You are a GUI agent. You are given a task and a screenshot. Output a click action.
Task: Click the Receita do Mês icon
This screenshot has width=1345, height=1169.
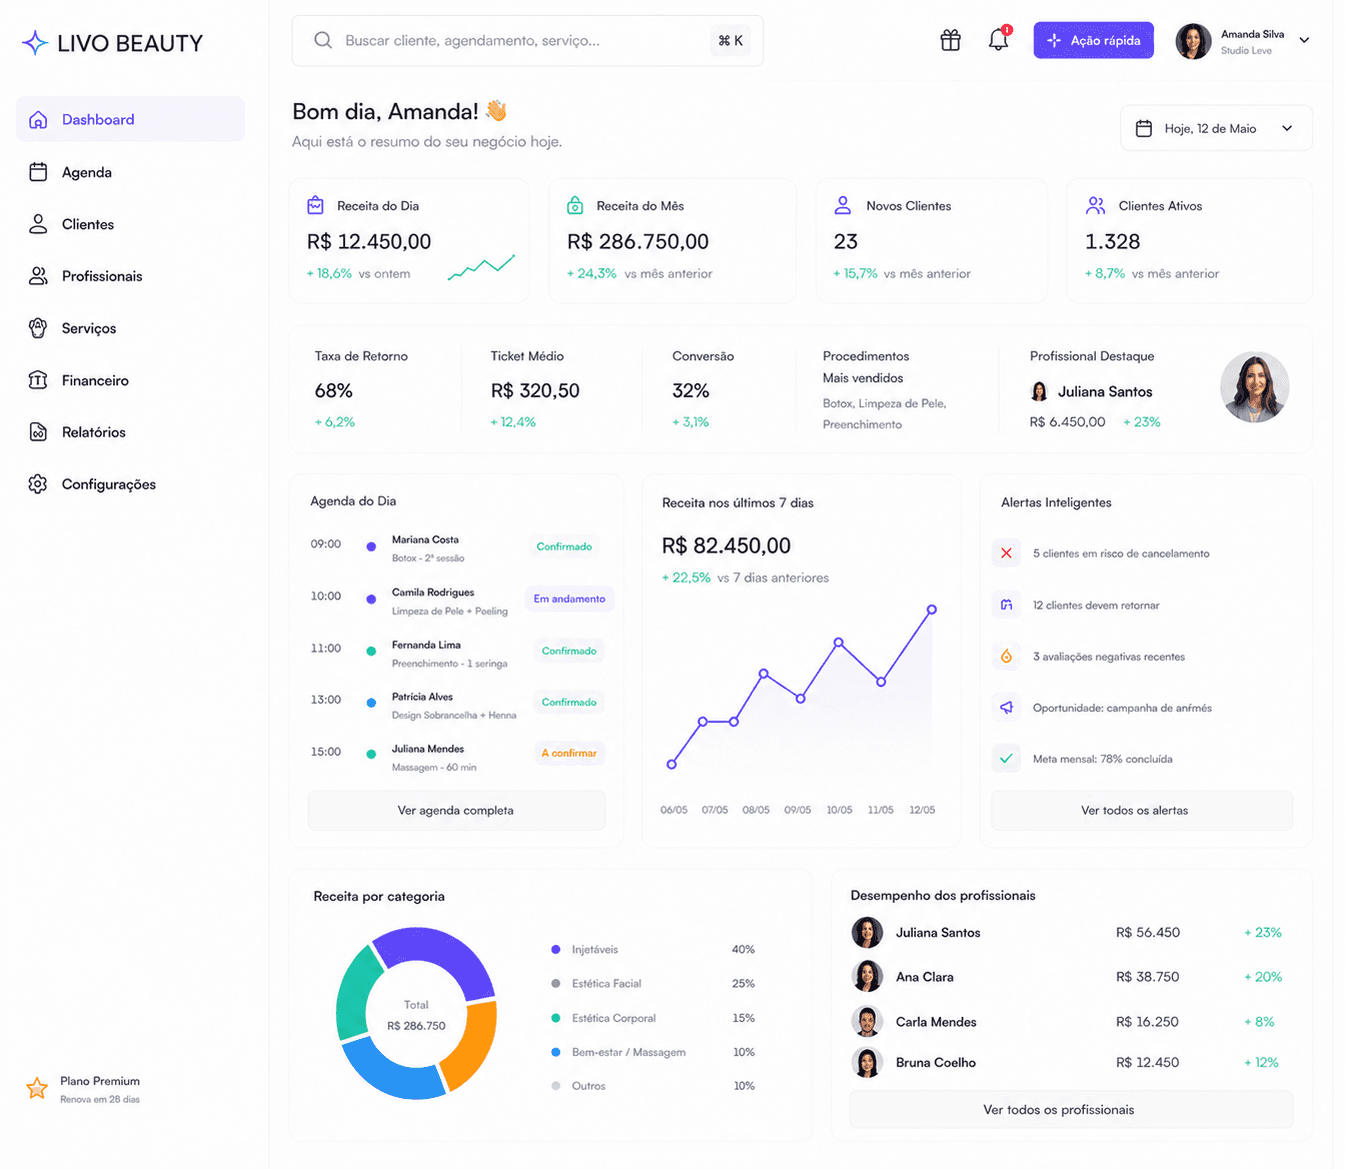point(575,205)
